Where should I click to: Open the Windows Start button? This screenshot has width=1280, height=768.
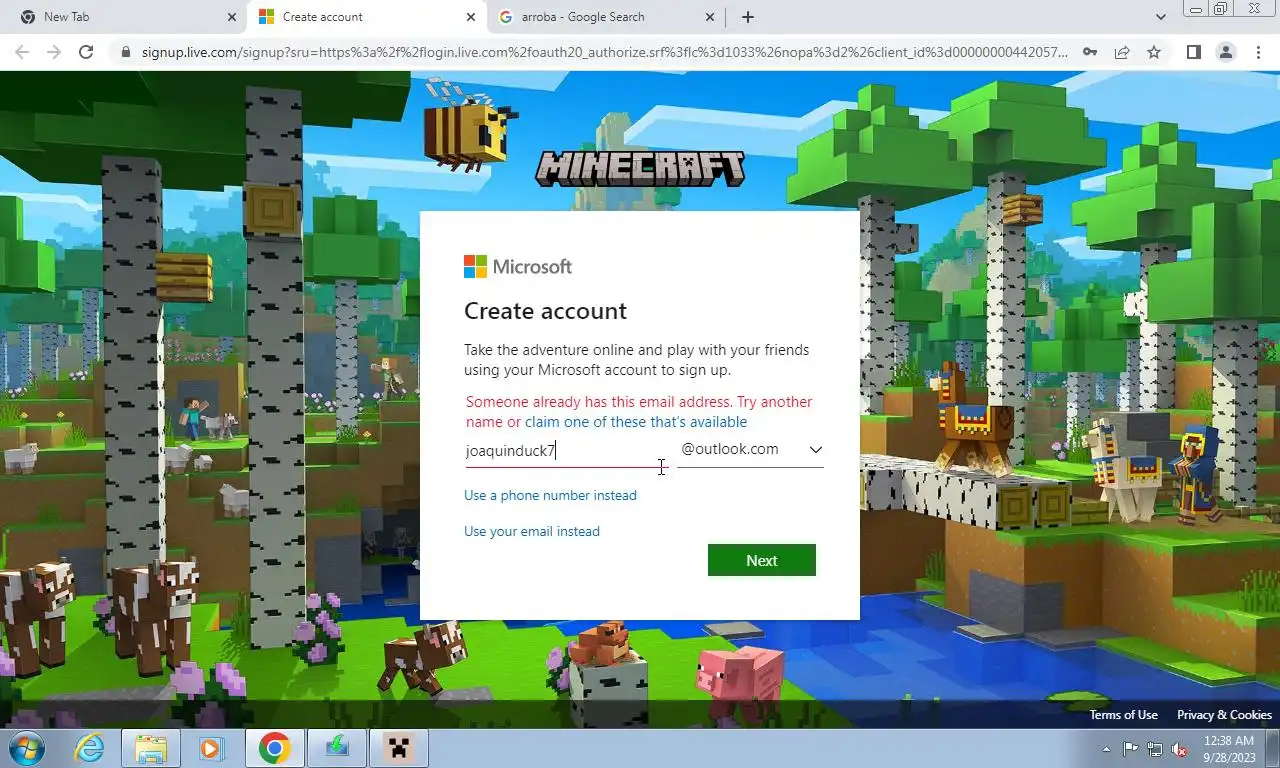click(x=26, y=748)
